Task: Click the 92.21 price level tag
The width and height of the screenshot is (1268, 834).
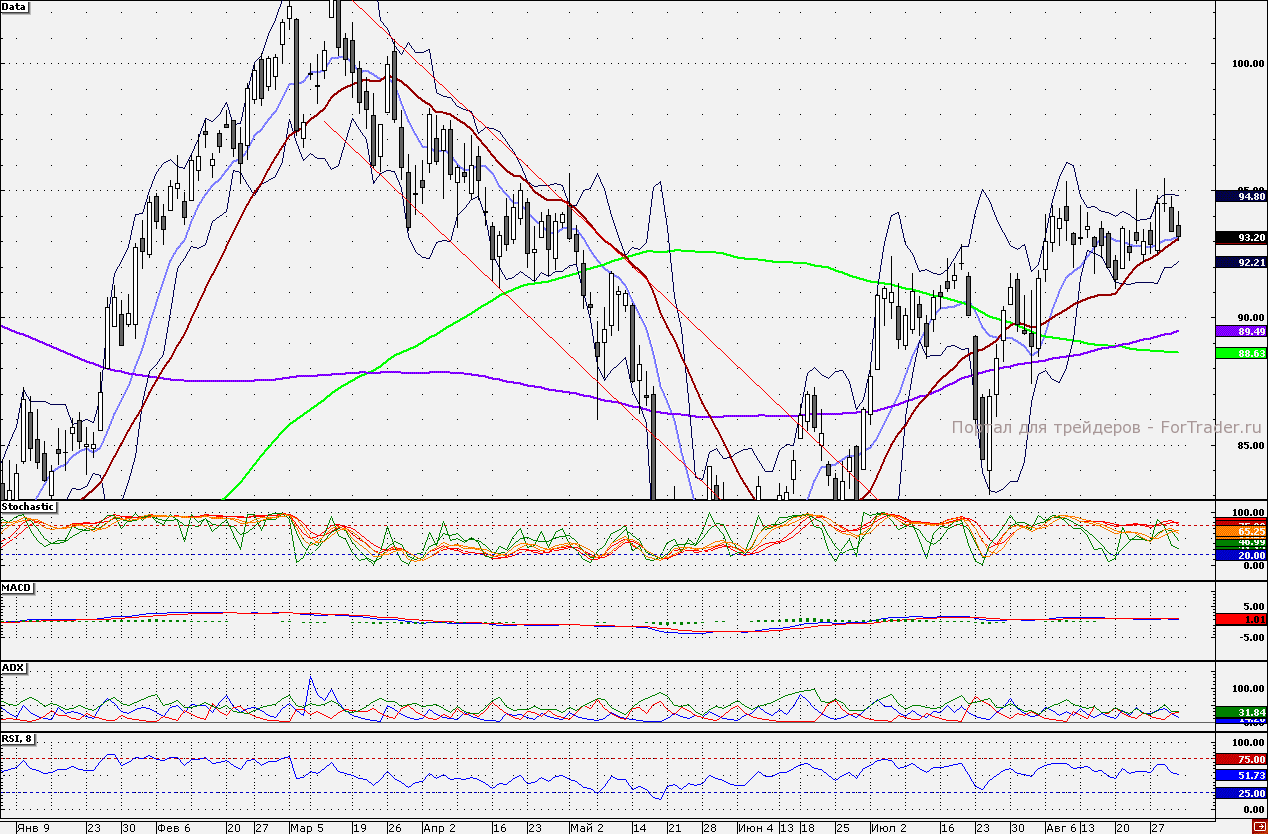Action: coord(1240,262)
